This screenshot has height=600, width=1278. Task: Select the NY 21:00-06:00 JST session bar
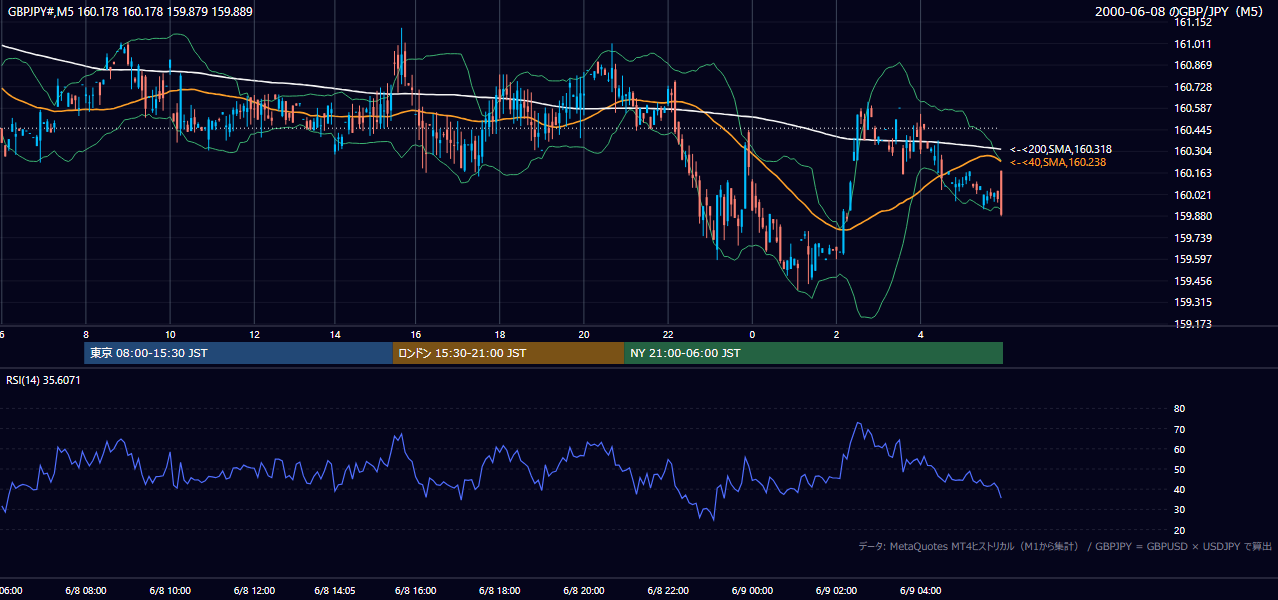pyautogui.click(x=813, y=353)
